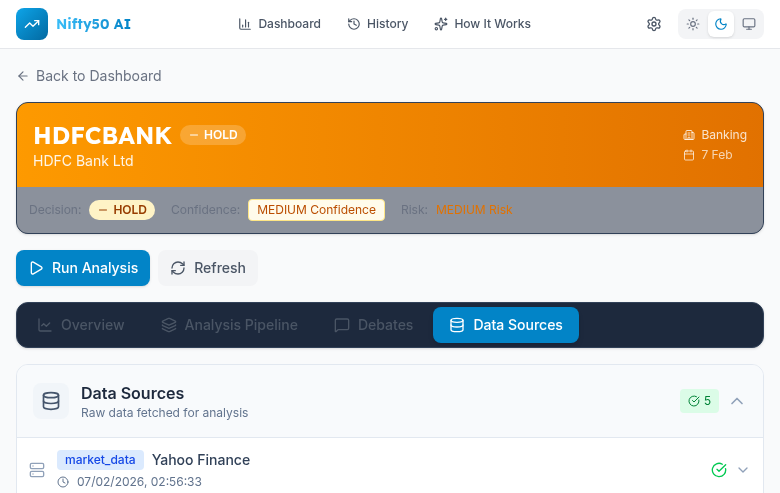This screenshot has height=493, width=780.
Task: Switch to the Debates tab
Action: (373, 325)
